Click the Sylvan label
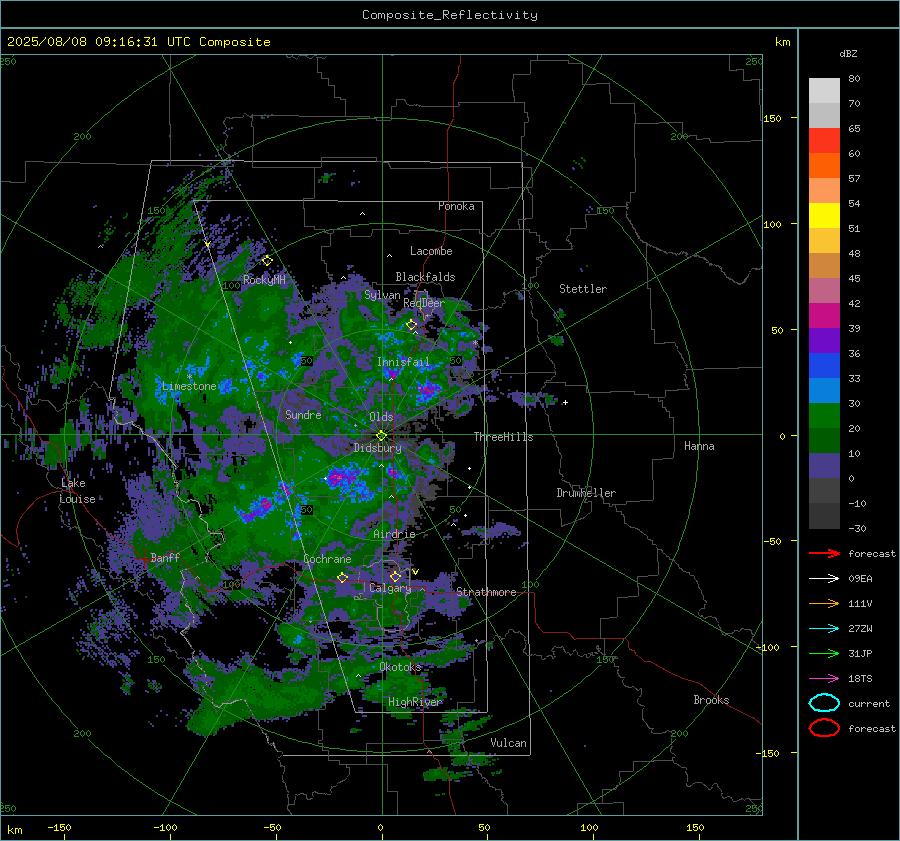 click(382, 296)
